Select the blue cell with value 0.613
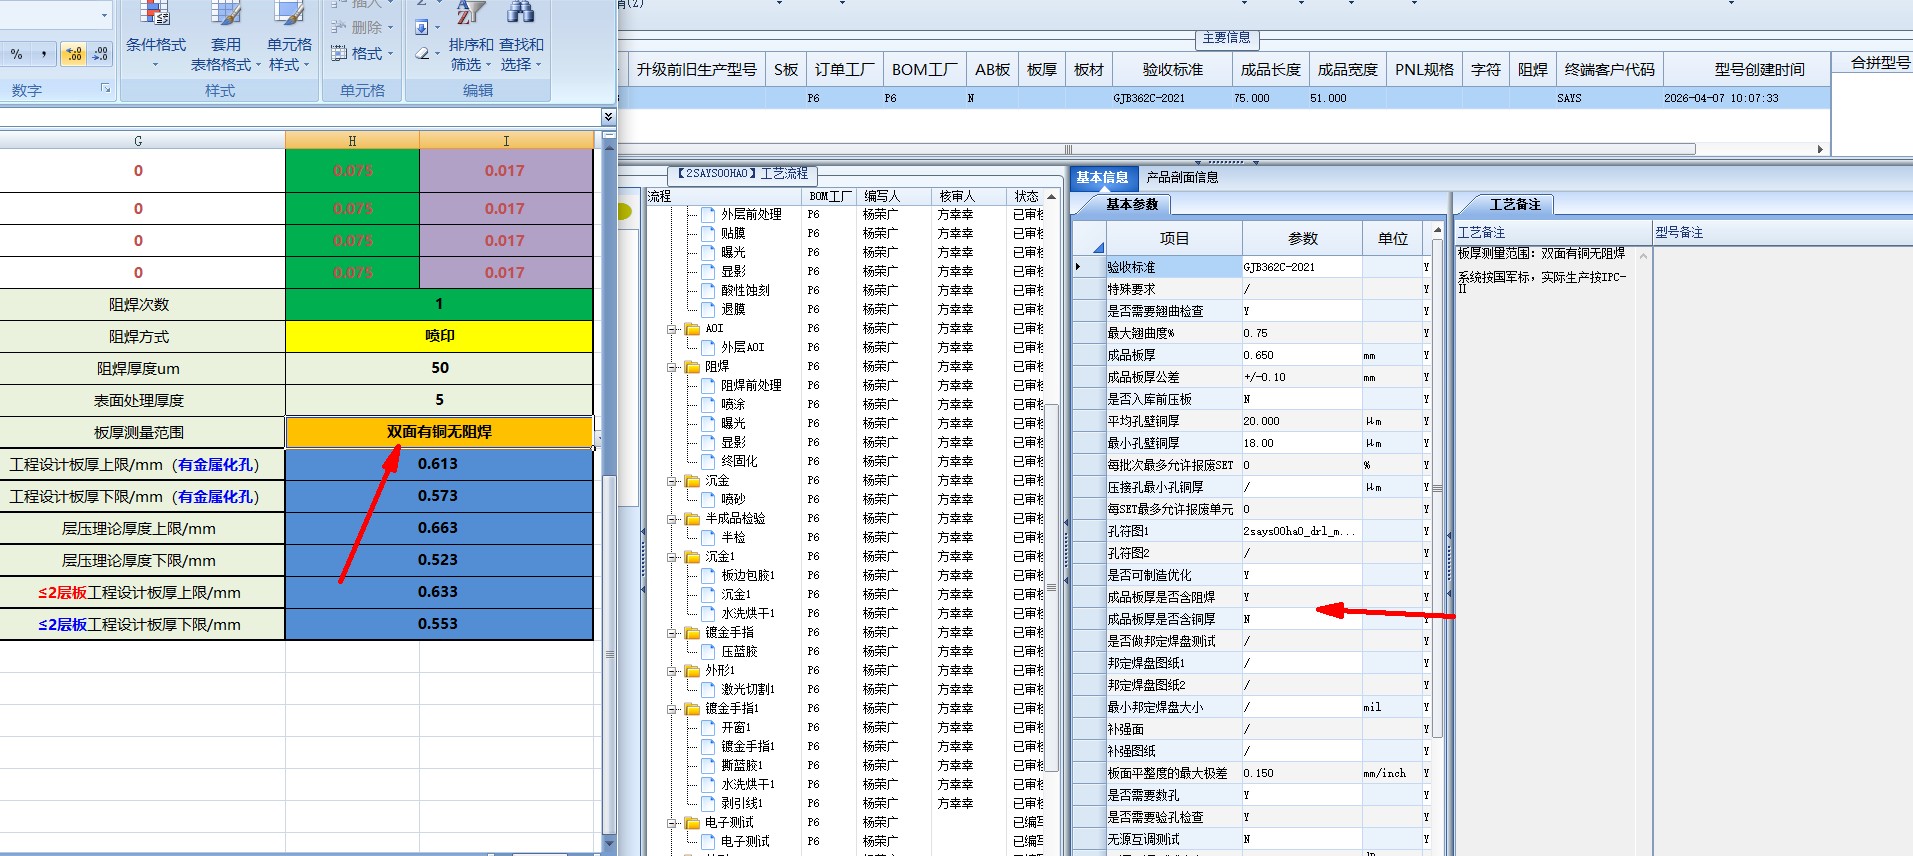 click(x=439, y=464)
